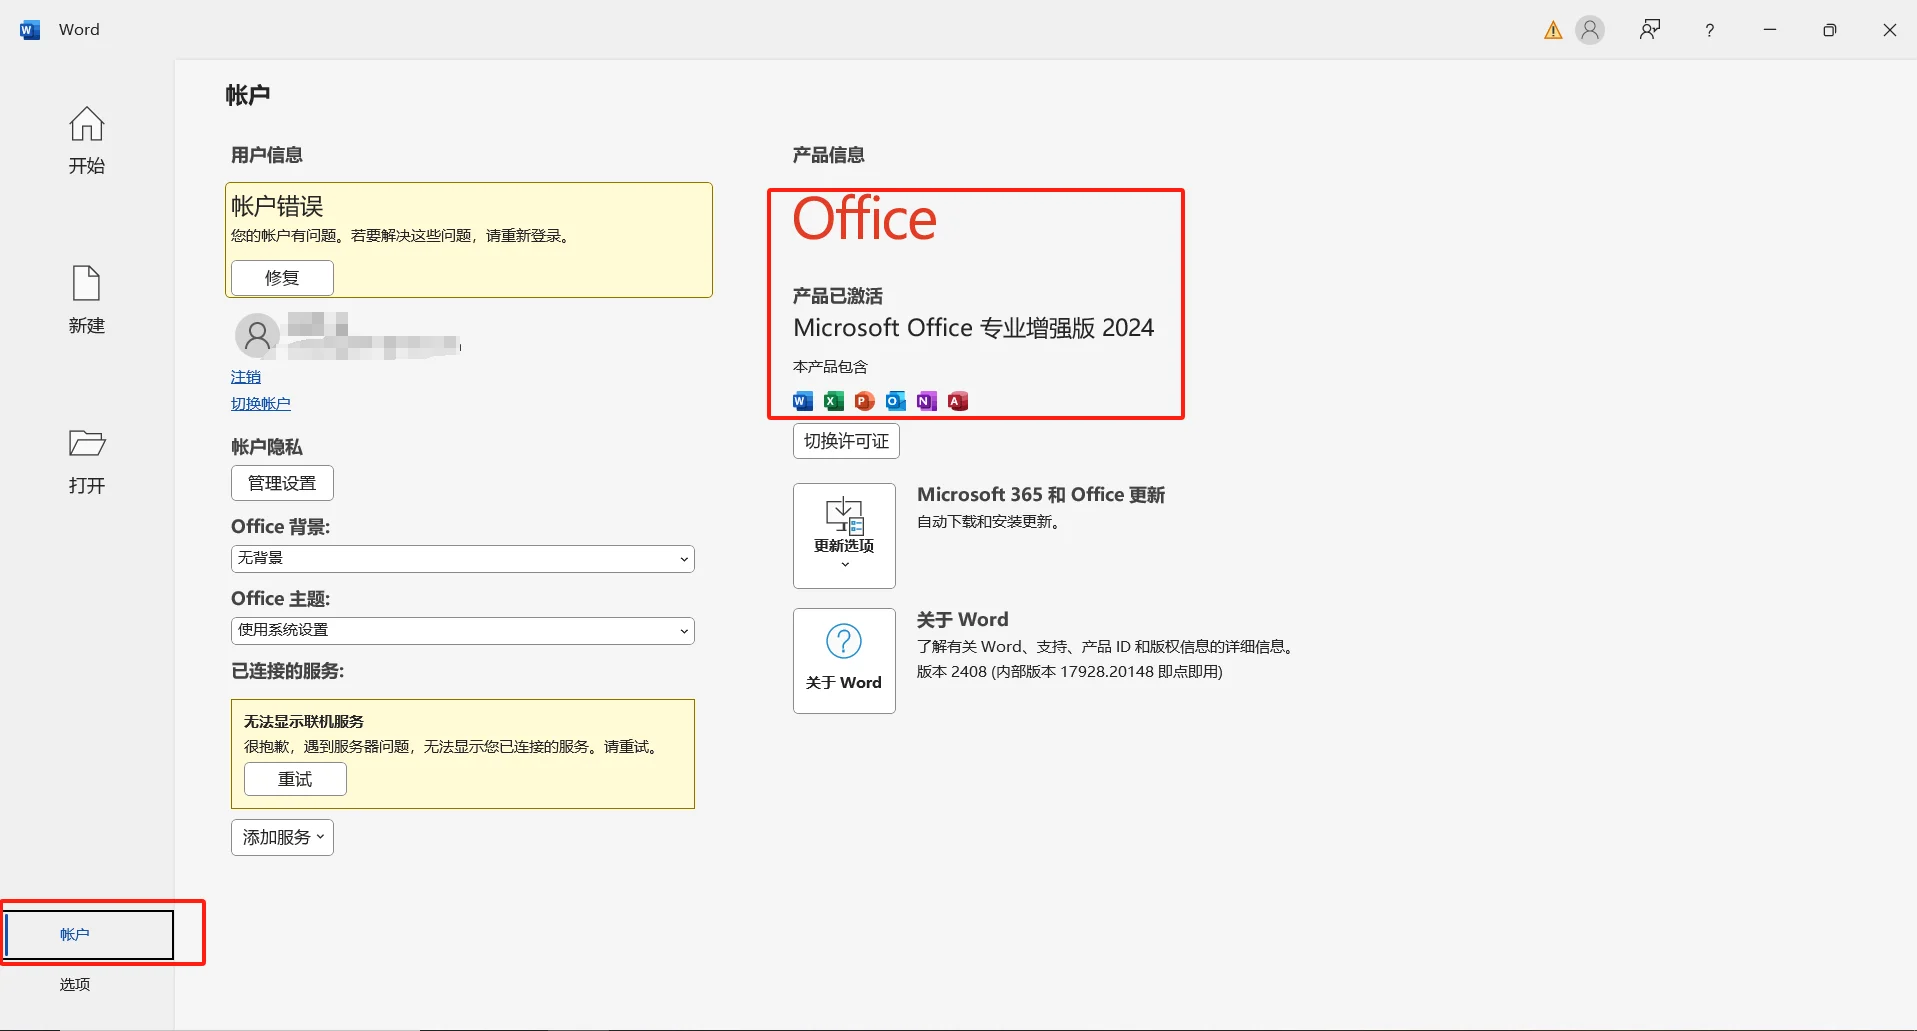Image resolution: width=1917 pixels, height=1031 pixels.
Task: Expand the 添加服务 dropdown
Action: 281,837
